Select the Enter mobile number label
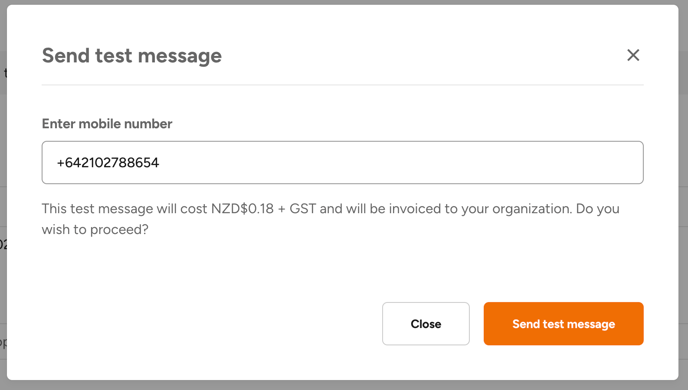The image size is (688, 390). (x=107, y=124)
